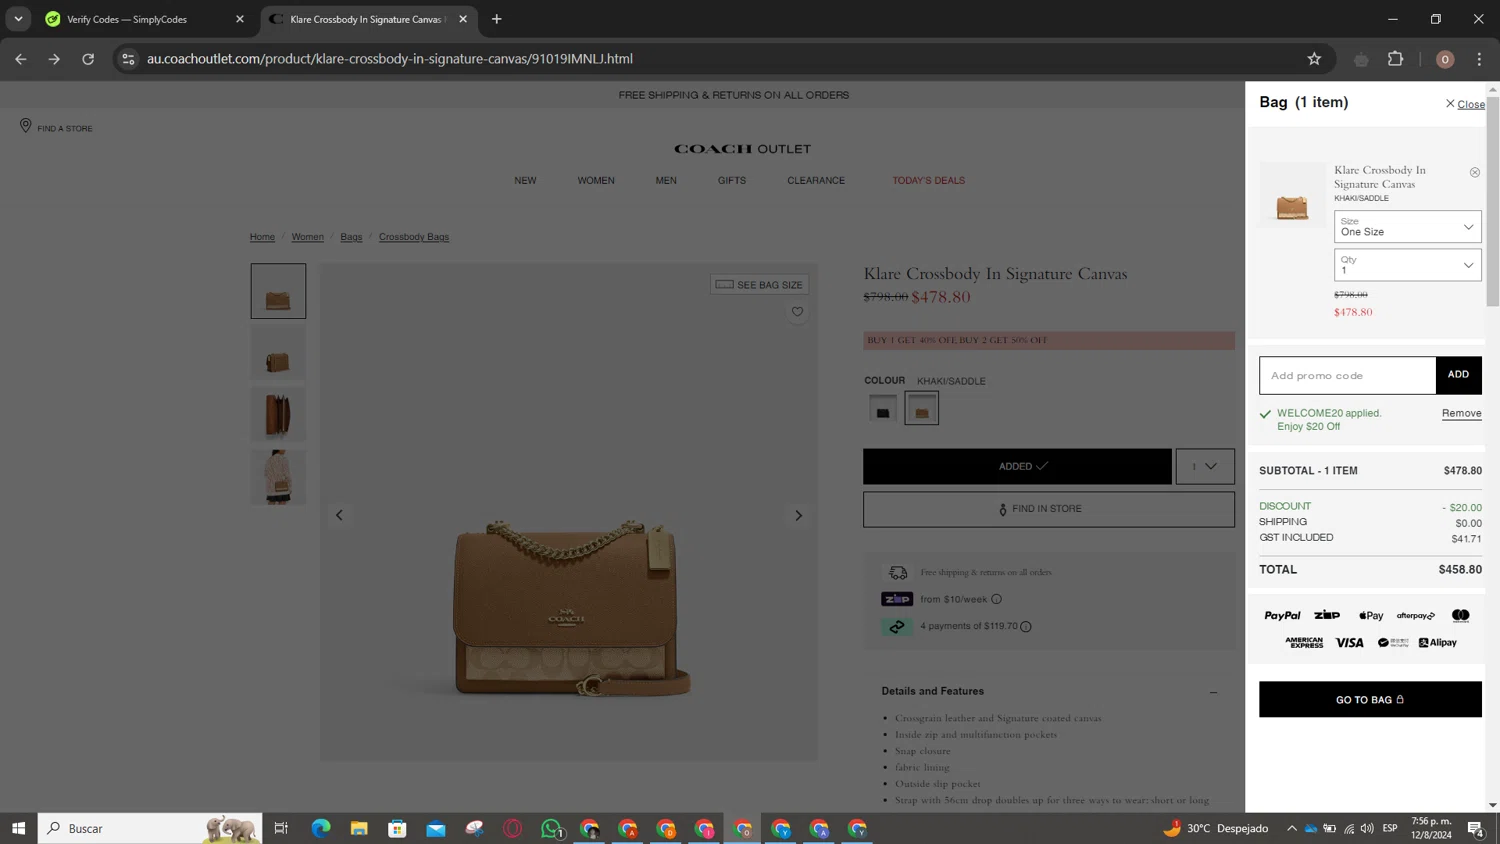
Task: Open the CLEARANCE menu
Action: click(816, 181)
